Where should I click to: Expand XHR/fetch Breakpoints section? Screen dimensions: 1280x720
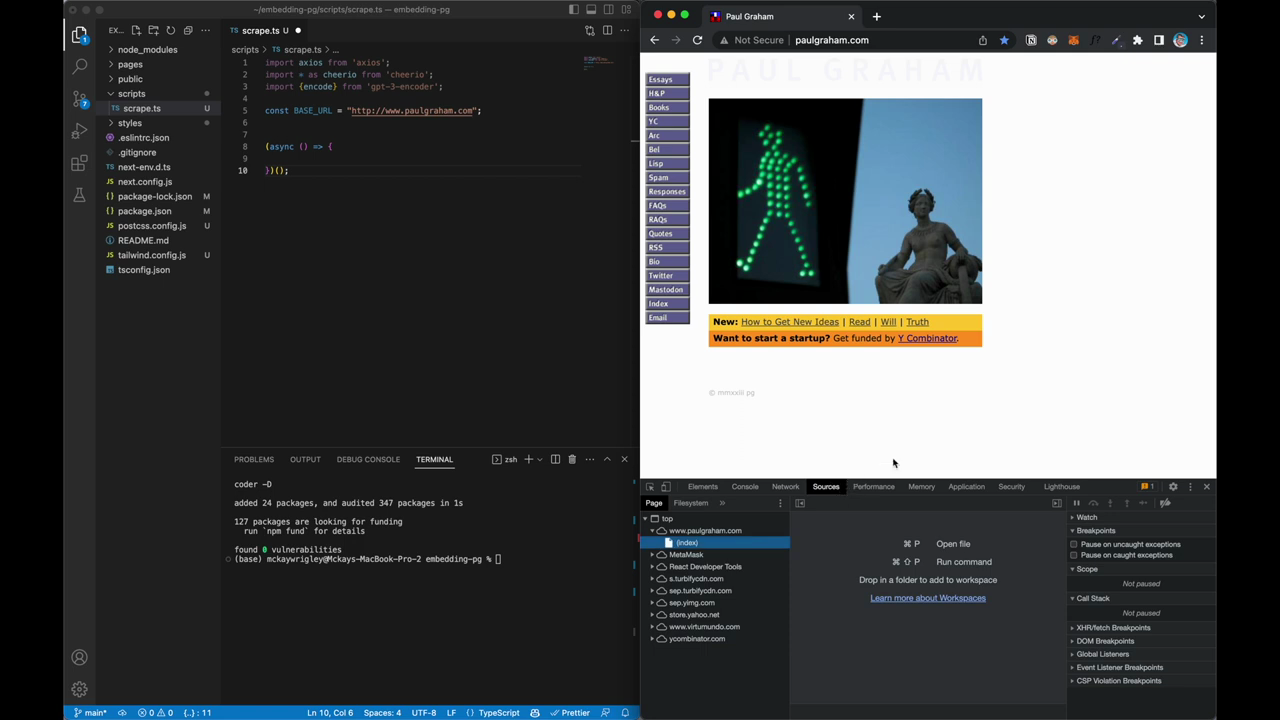pos(1113,628)
